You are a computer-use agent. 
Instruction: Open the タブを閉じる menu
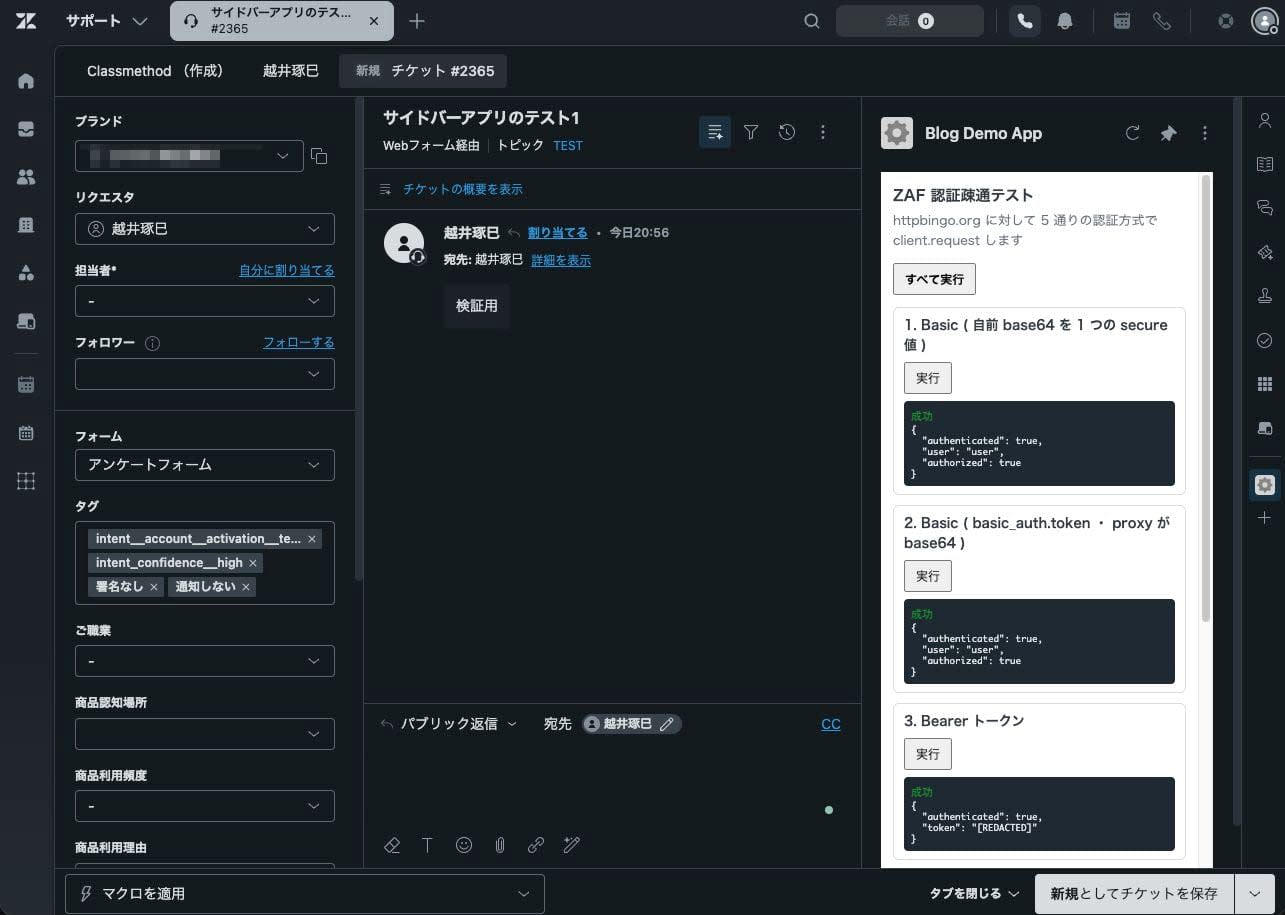point(974,894)
